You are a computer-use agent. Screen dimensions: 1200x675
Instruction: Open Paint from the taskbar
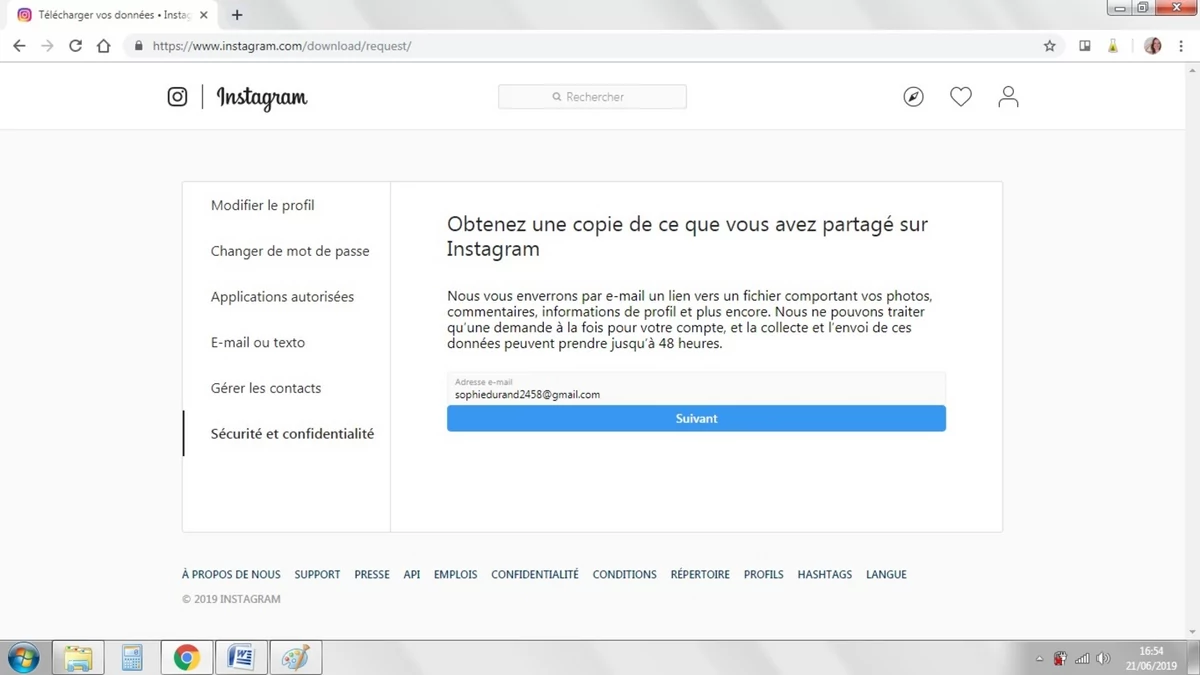[x=296, y=657]
